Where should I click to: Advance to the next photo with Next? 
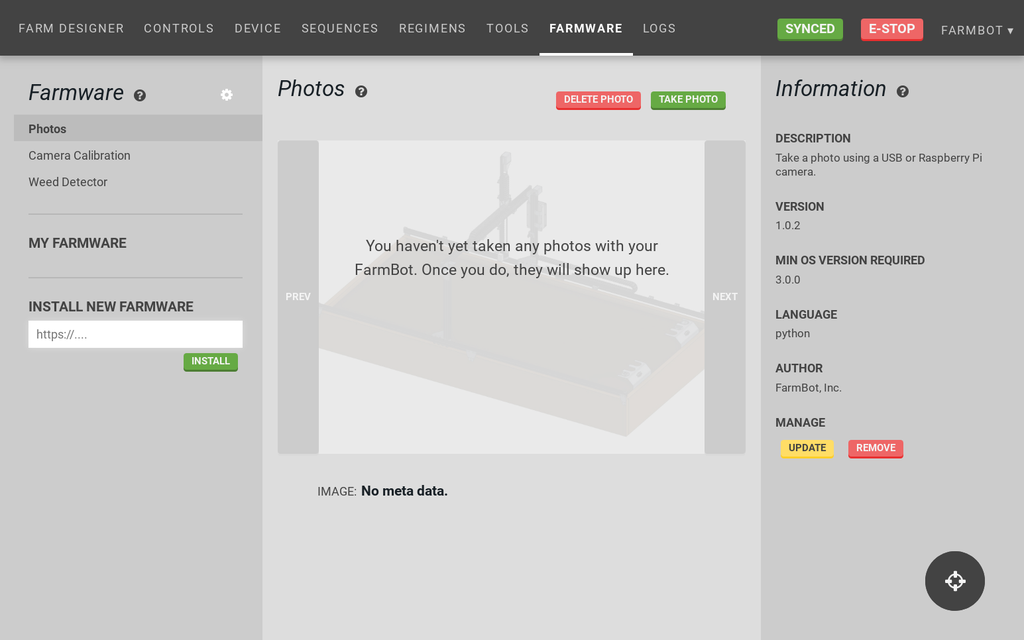tap(725, 297)
